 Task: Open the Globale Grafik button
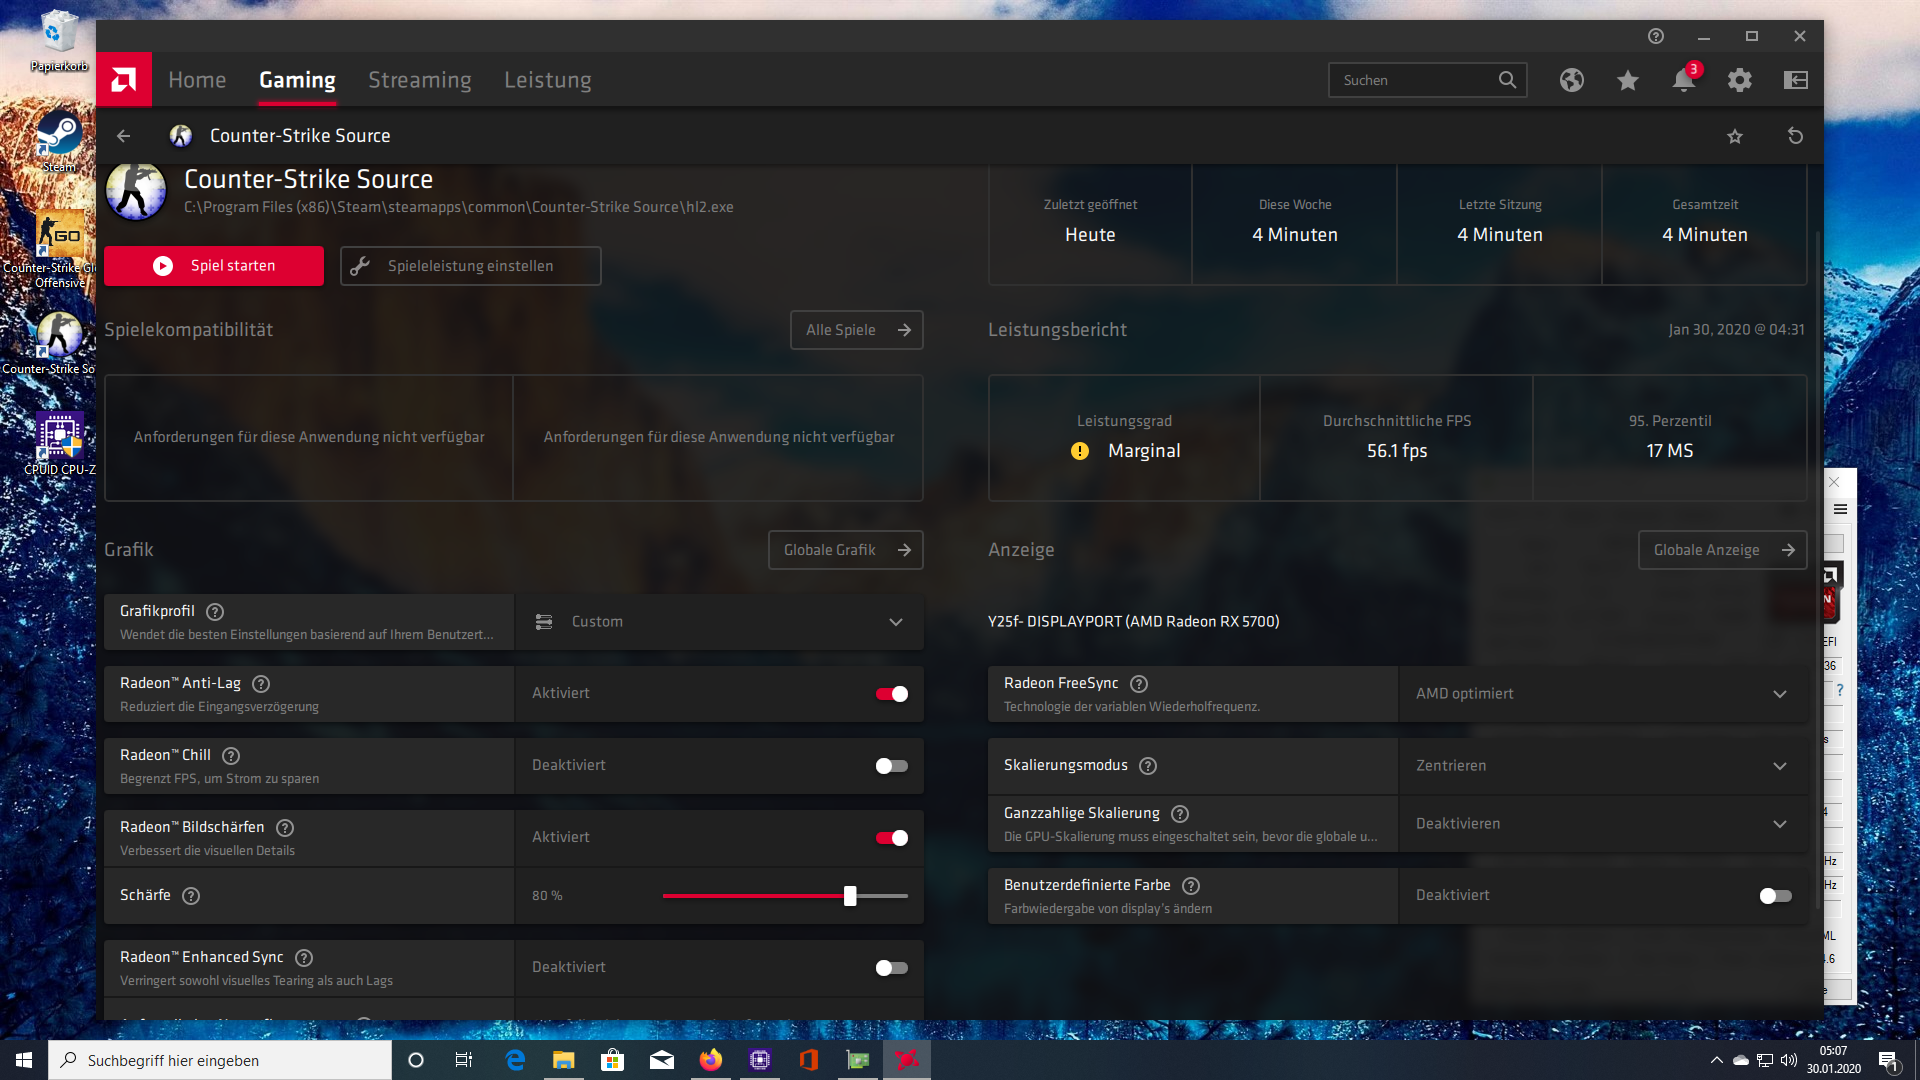845,550
